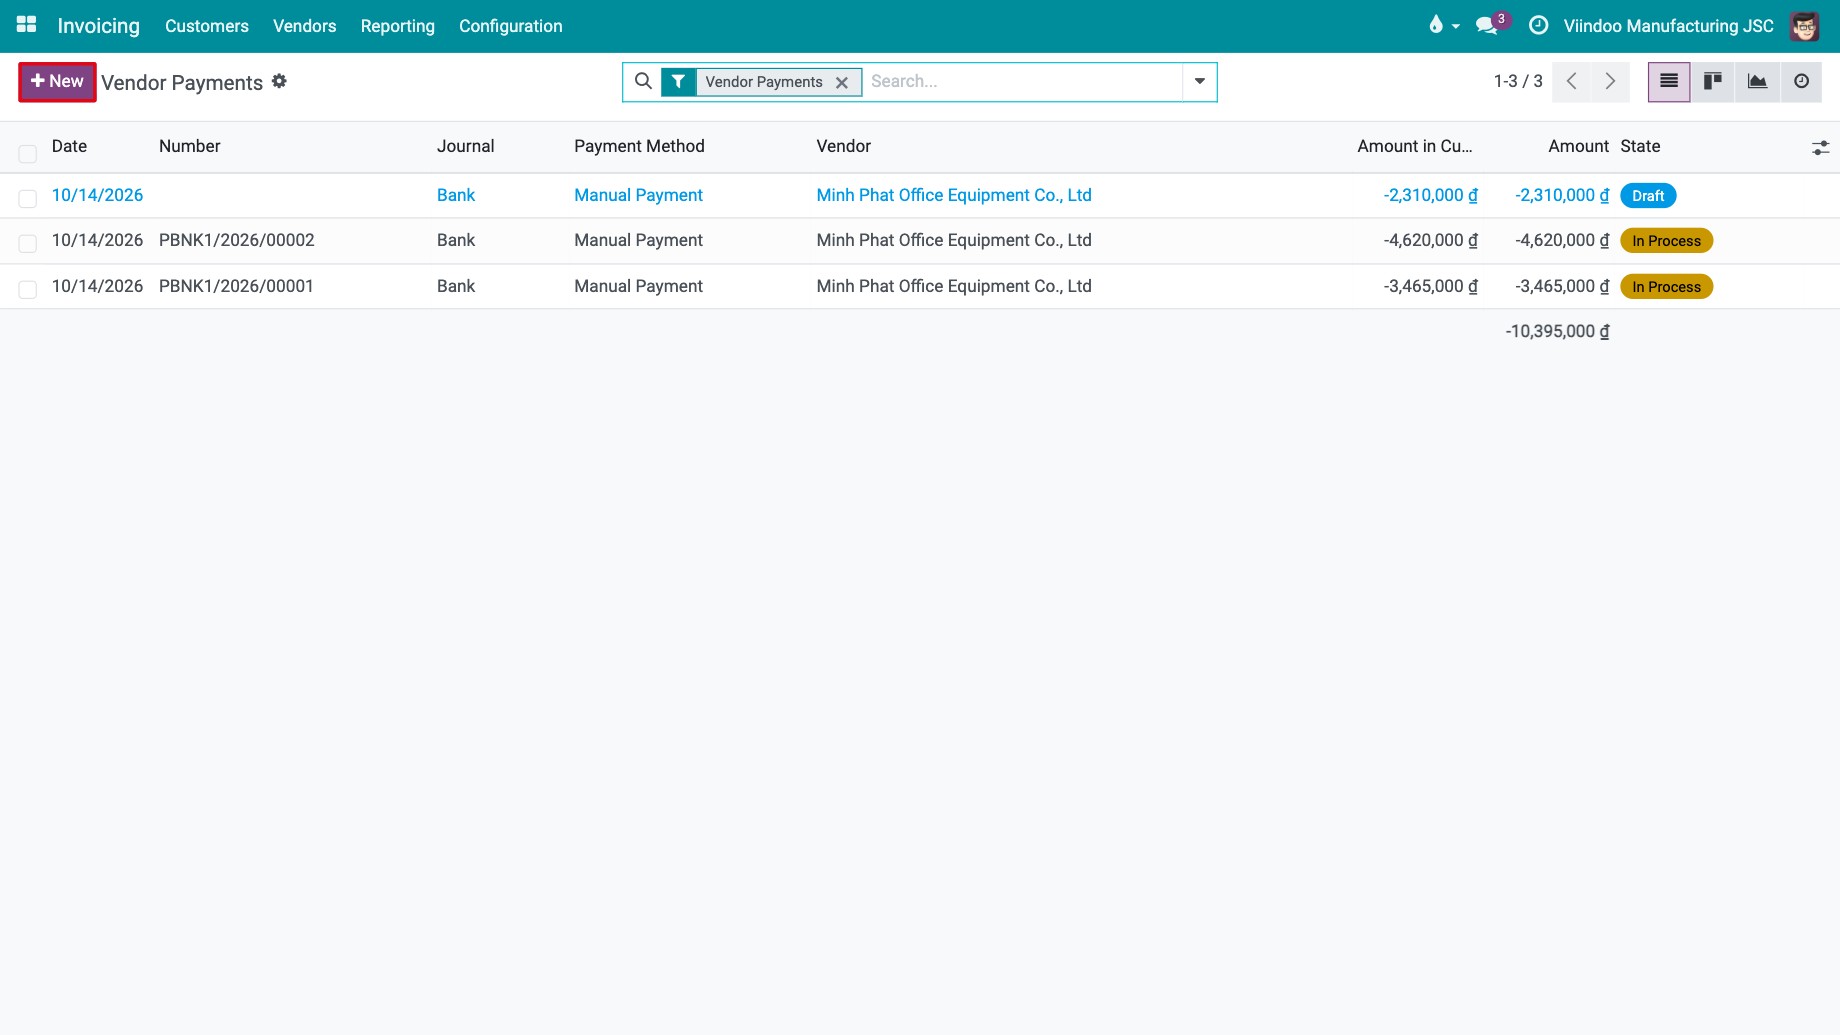This screenshot has width=1840, height=1035.
Task: Open the user avatar menu
Action: pos(1805,26)
